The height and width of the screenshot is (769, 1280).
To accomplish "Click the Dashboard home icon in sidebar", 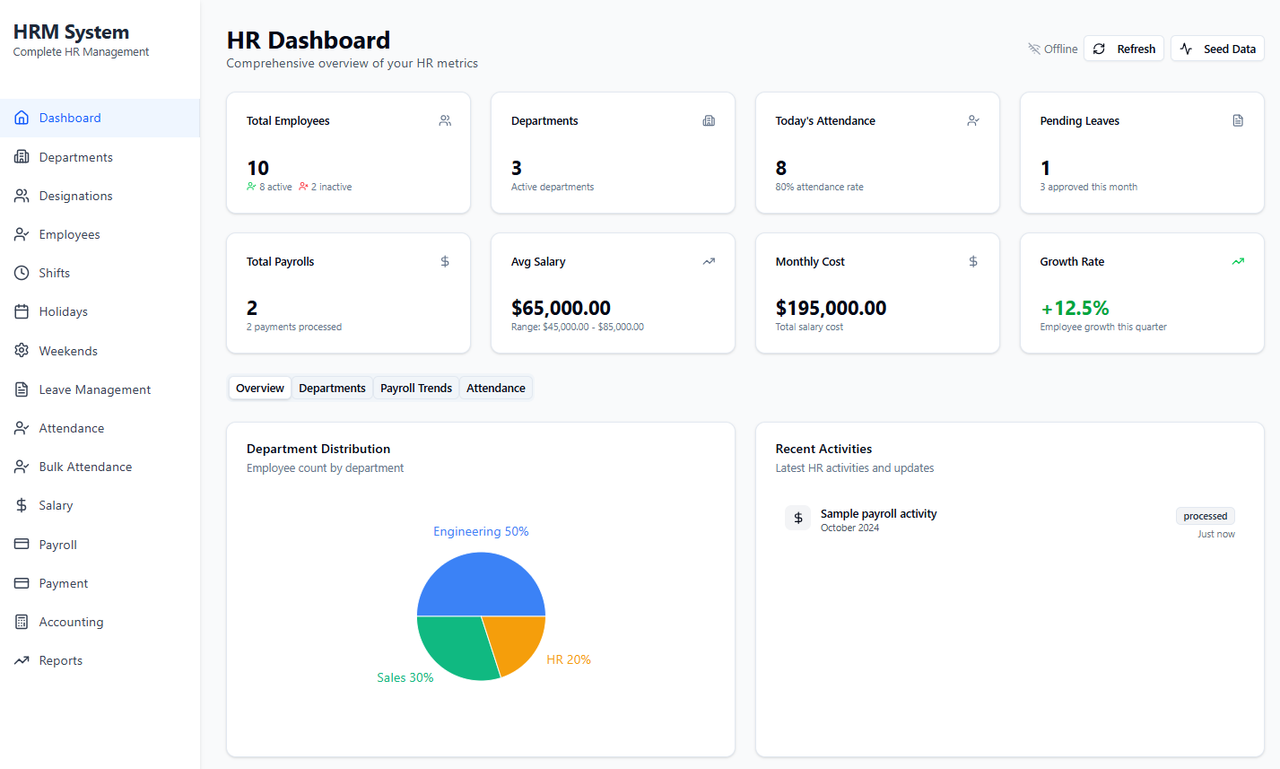I will (21, 118).
